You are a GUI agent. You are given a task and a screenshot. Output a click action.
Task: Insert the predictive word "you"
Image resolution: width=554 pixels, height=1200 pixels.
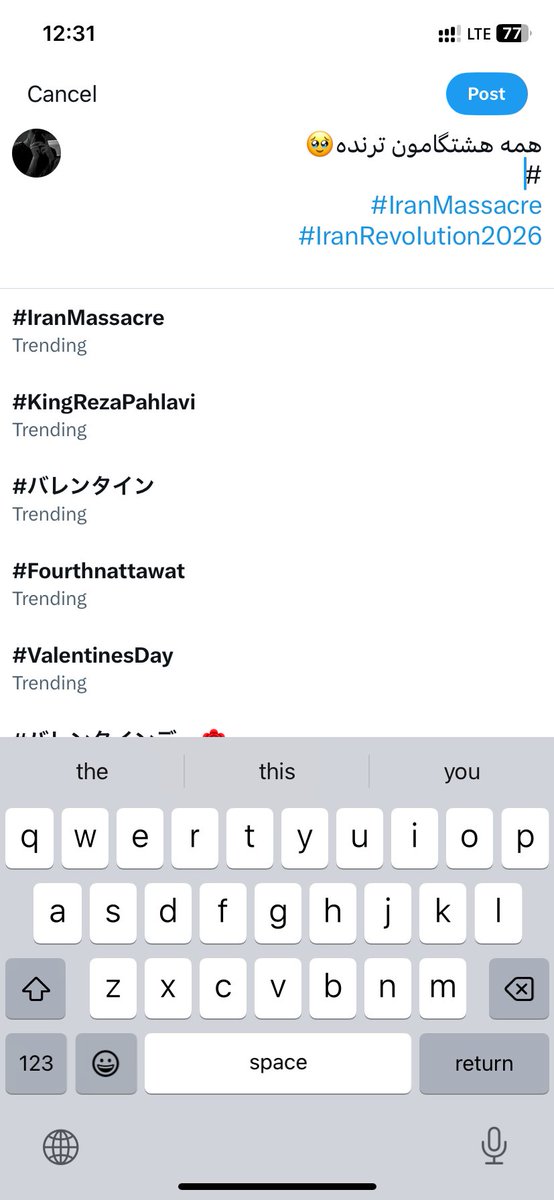click(x=462, y=771)
